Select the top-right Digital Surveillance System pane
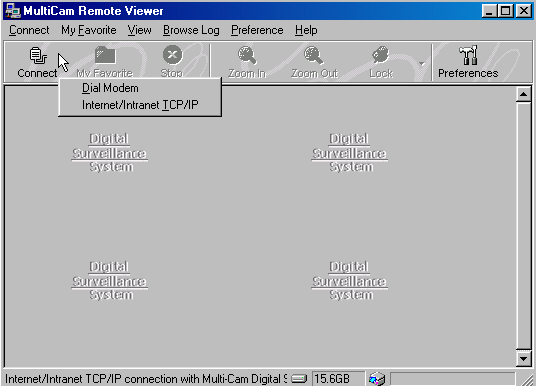This screenshot has width=536, height=386. tap(349, 153)
